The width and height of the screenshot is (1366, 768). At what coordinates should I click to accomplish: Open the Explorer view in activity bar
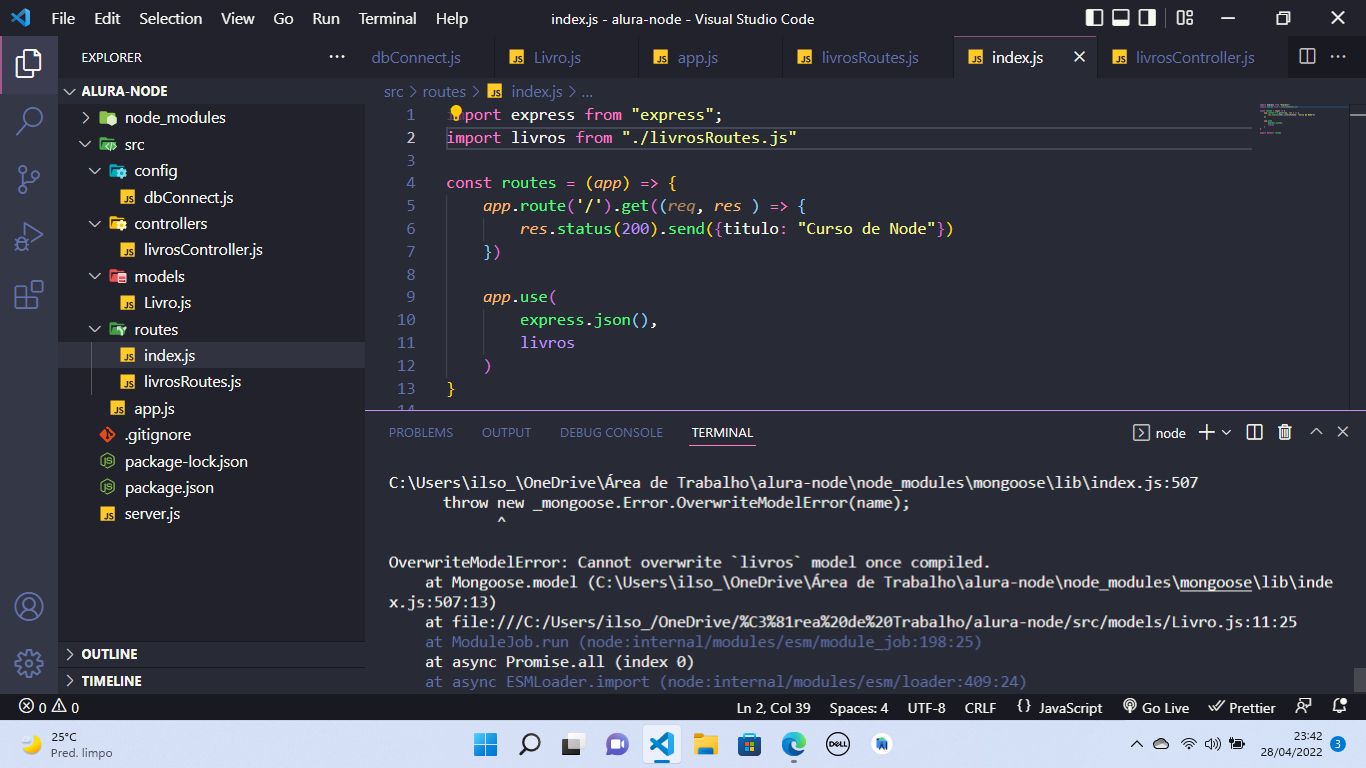(29, 64)
